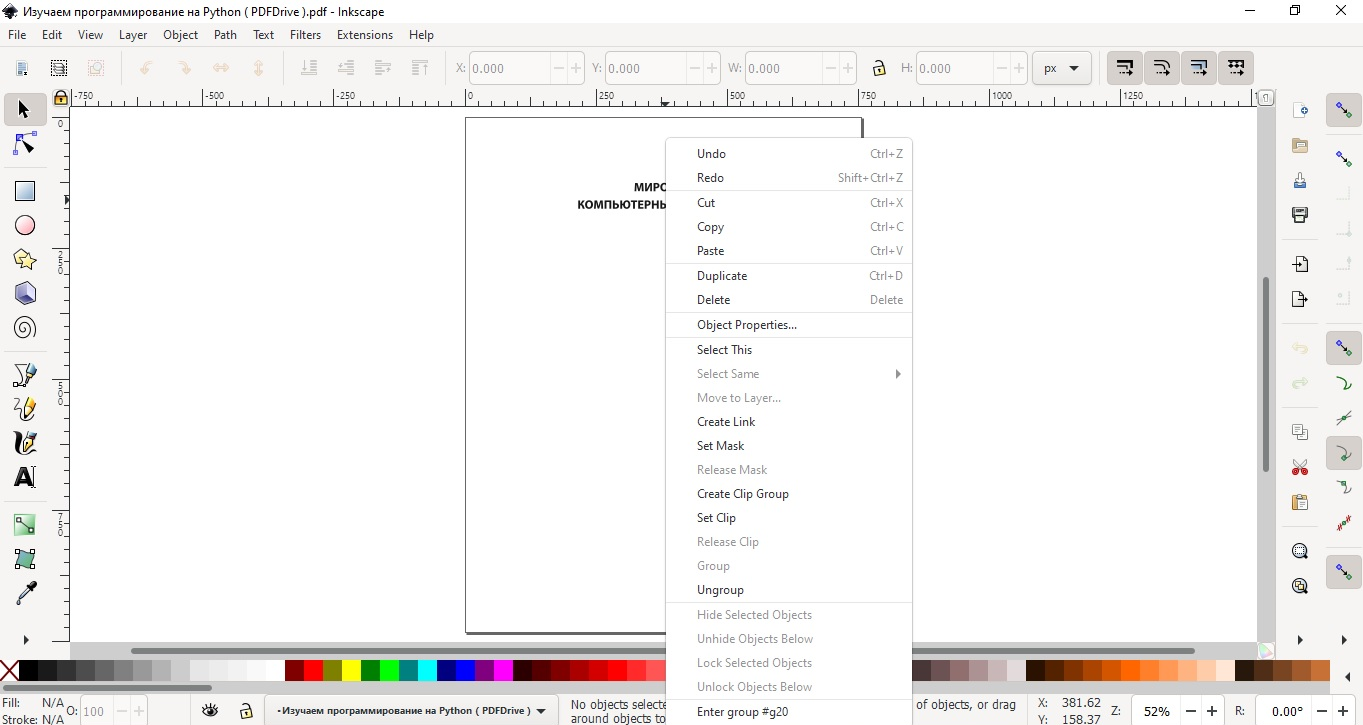Viewport: 1363px width, 725px height.
Task: Choose the Rectangle tool
Action: [25, 191]
